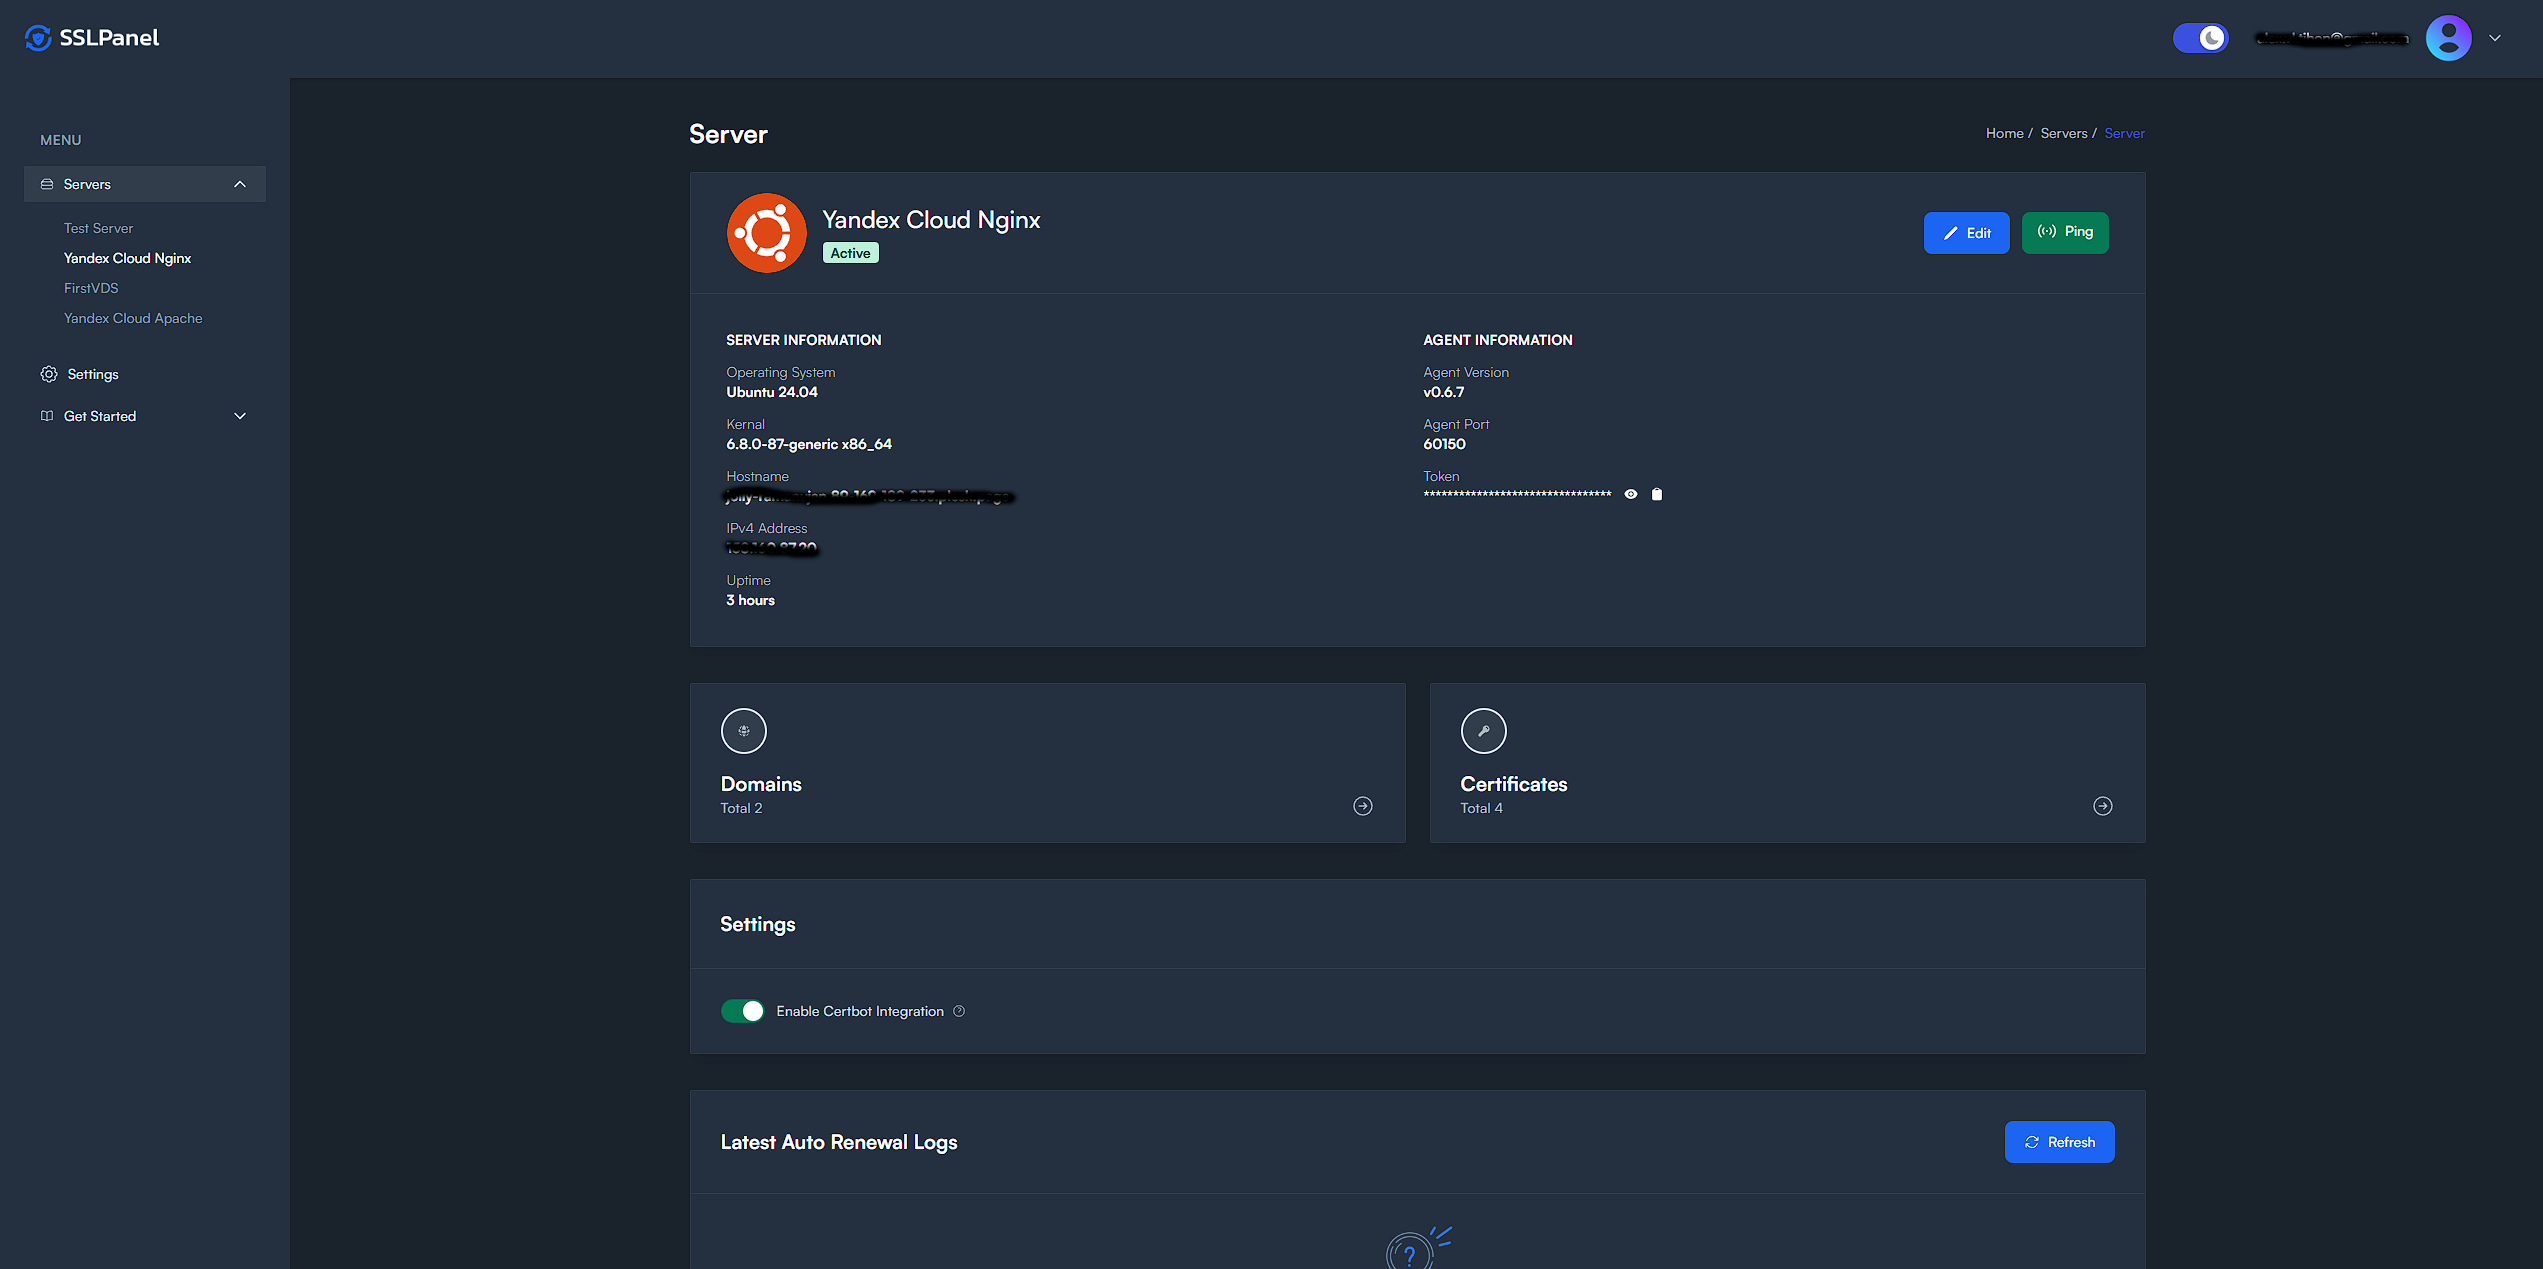Image resolution: width=2543 pixels, height=1269 pixels.
Task: Click the Ubuntu server logo
Action: click(766, 233)
